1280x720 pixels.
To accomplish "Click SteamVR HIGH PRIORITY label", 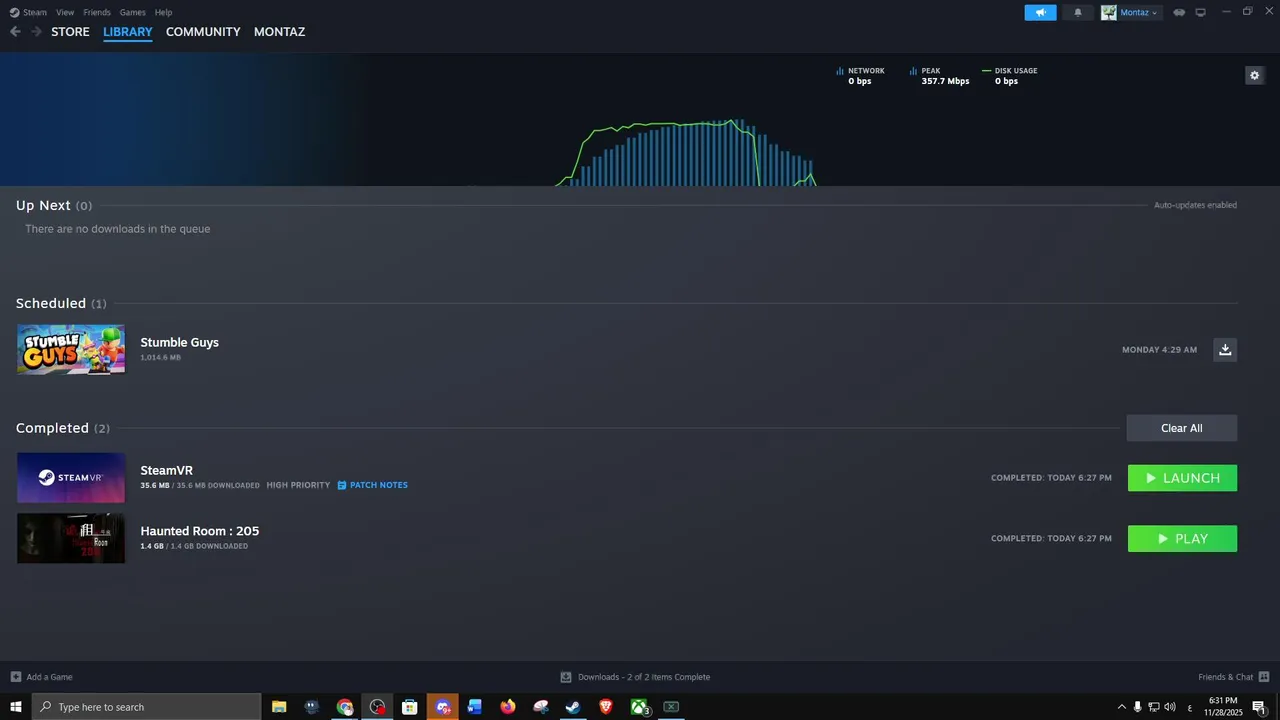I will click(298, 485).
